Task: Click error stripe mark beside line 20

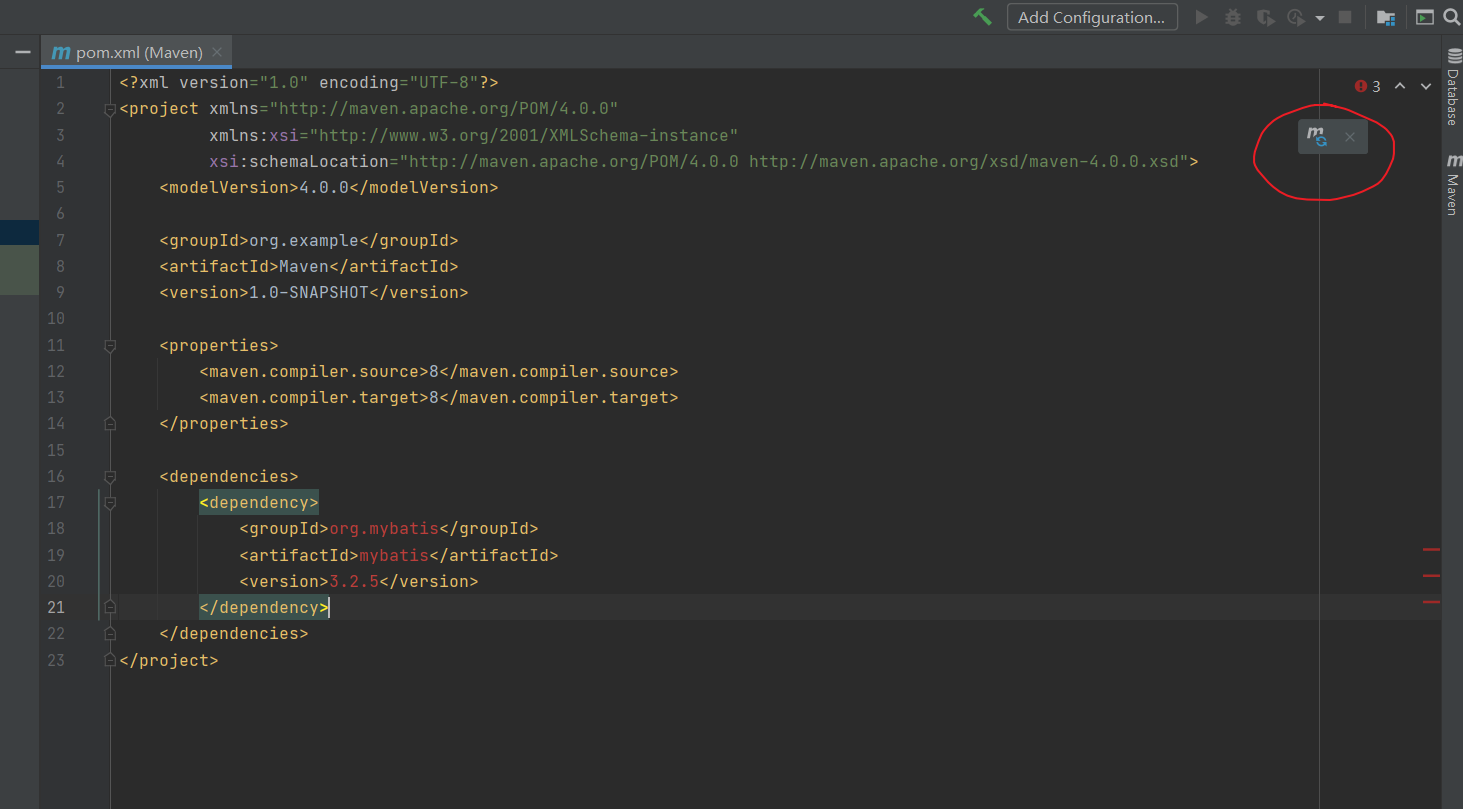Action: pyautogui.click(x=1431, y=576)
